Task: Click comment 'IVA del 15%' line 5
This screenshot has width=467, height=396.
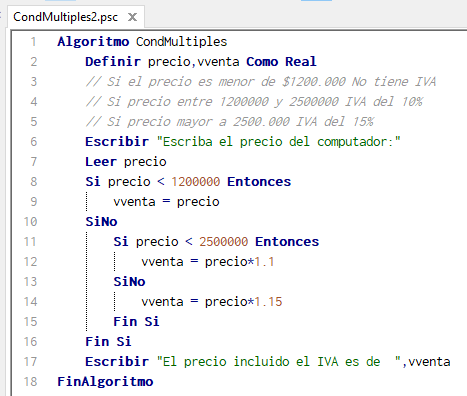Action: click(335, 122)
